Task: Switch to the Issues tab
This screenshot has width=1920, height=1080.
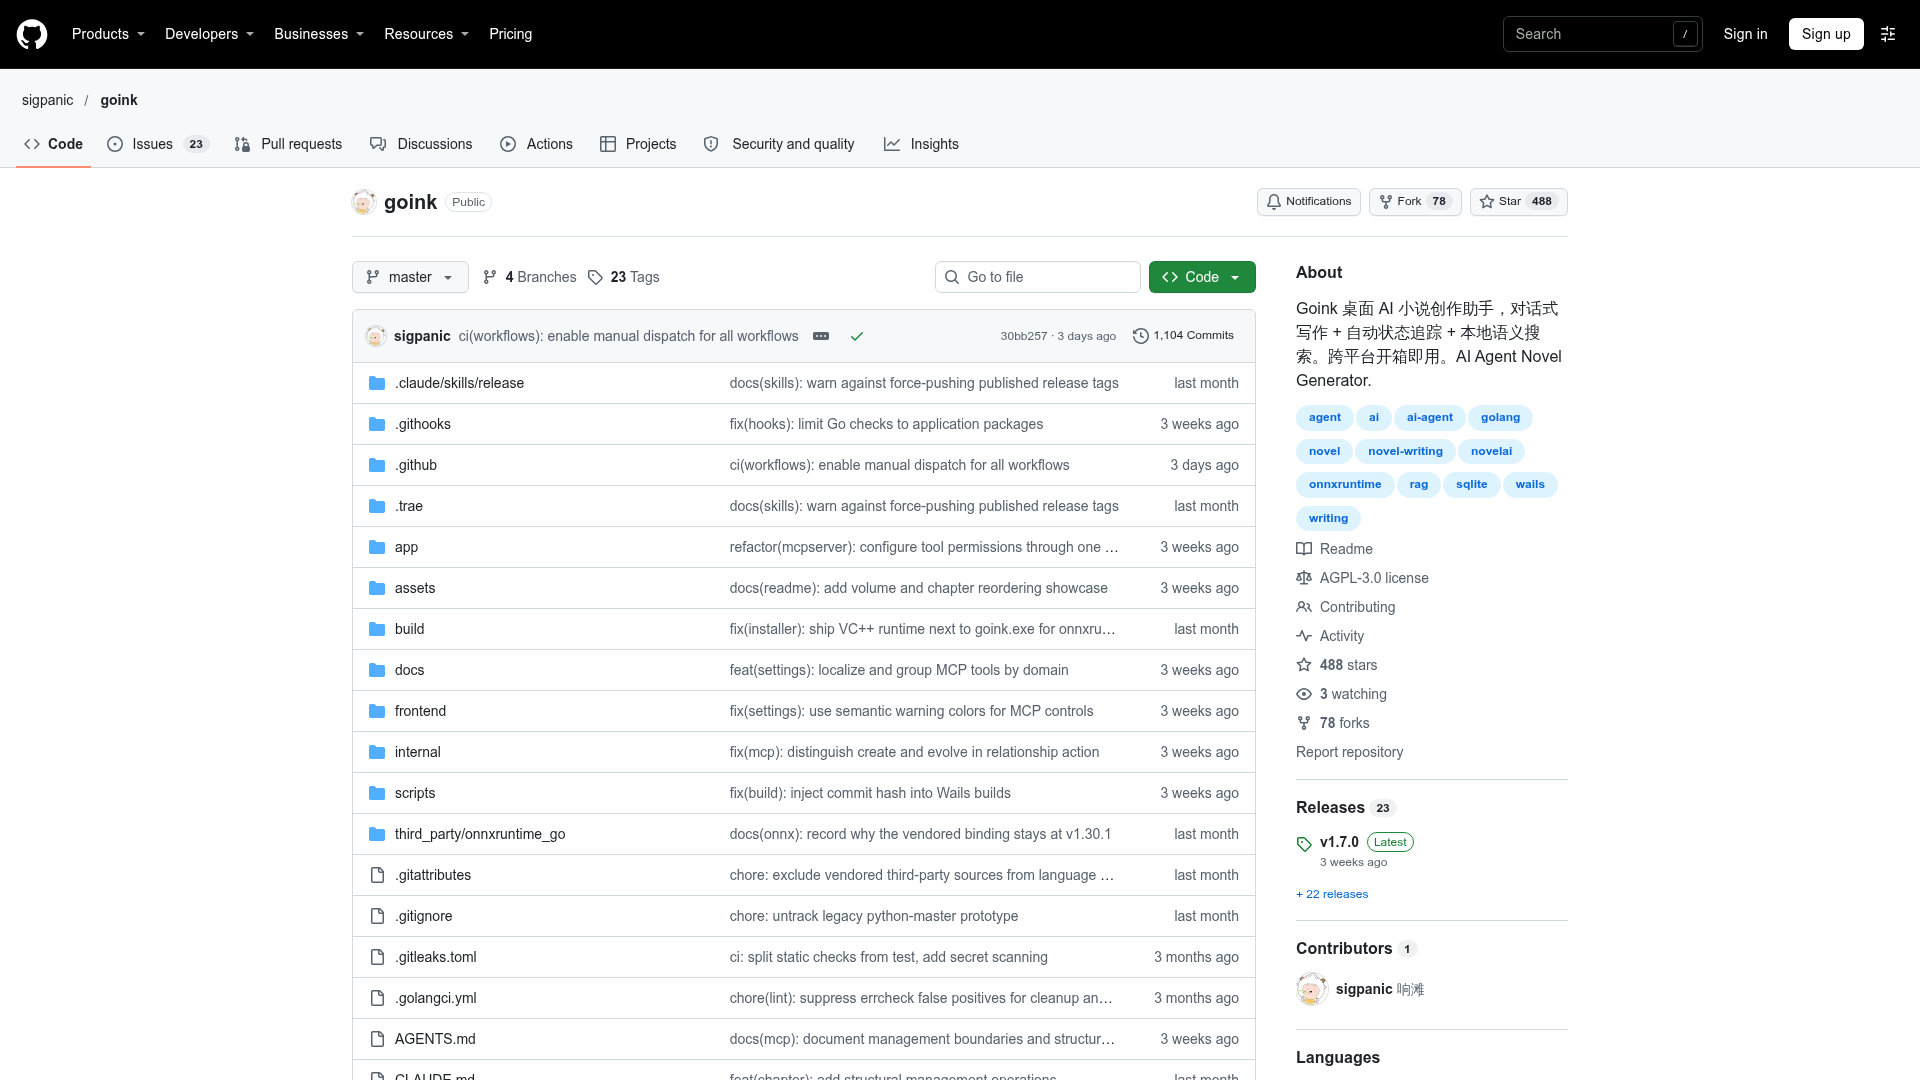Action: tap(158, 144)
